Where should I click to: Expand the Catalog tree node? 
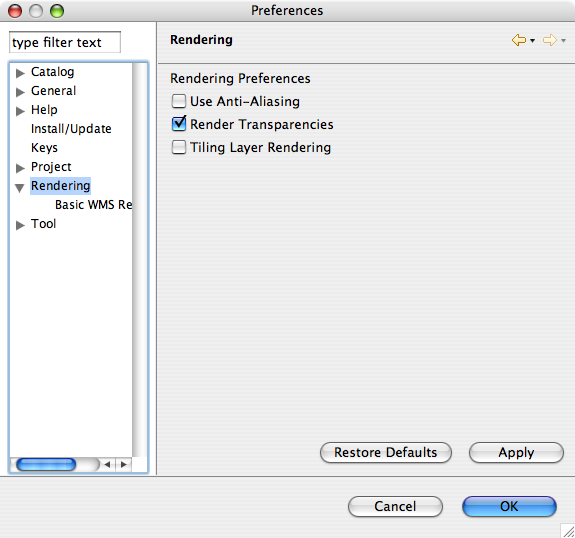click(x=20, y=73)
